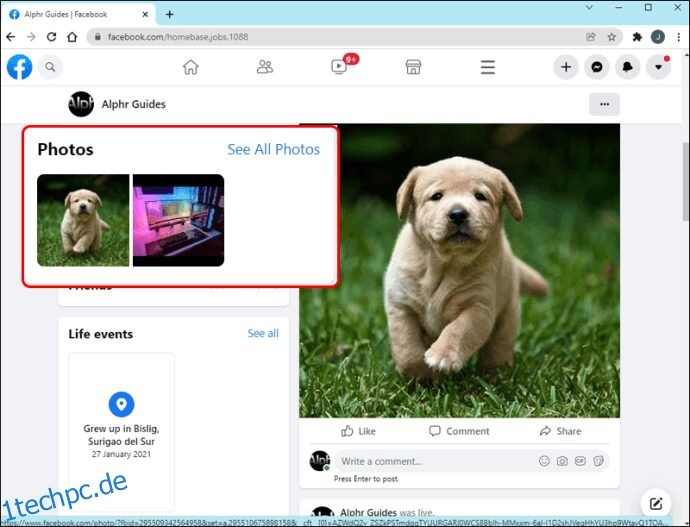Reload the page

coord(51,37)
